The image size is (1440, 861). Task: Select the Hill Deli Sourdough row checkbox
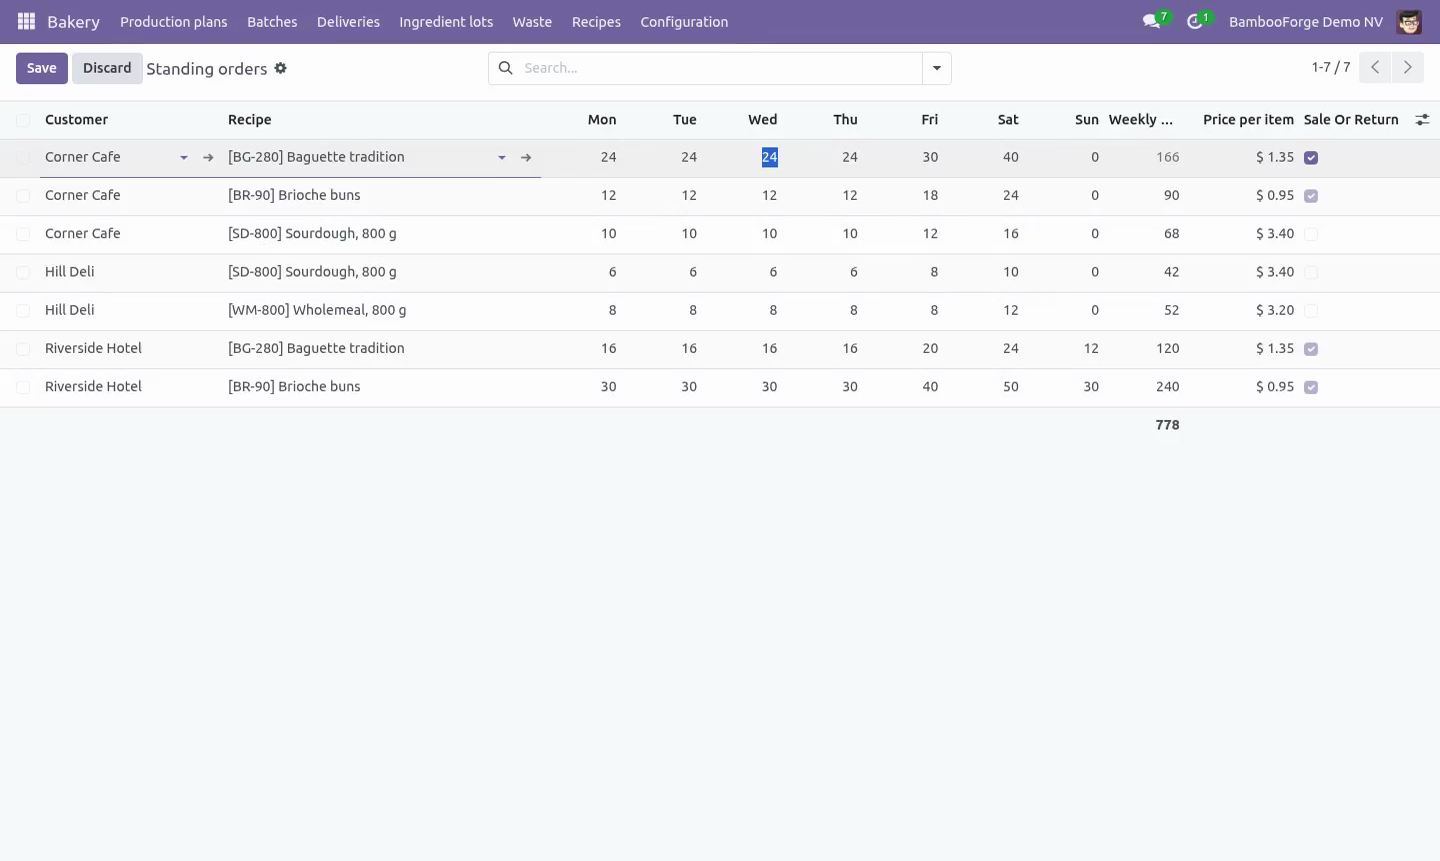coord(23,272)
